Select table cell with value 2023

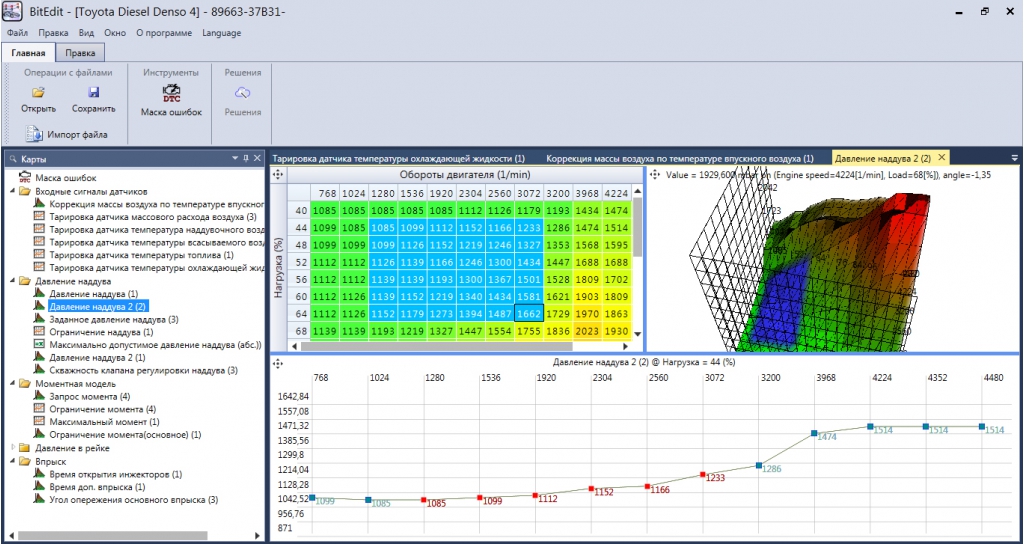point(587,332)
